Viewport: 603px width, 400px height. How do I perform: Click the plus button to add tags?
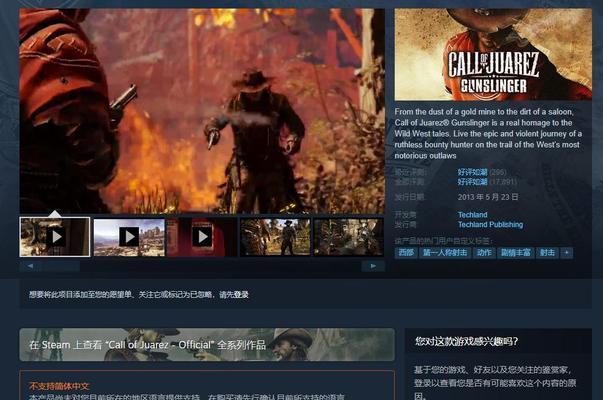click(566, 253)
